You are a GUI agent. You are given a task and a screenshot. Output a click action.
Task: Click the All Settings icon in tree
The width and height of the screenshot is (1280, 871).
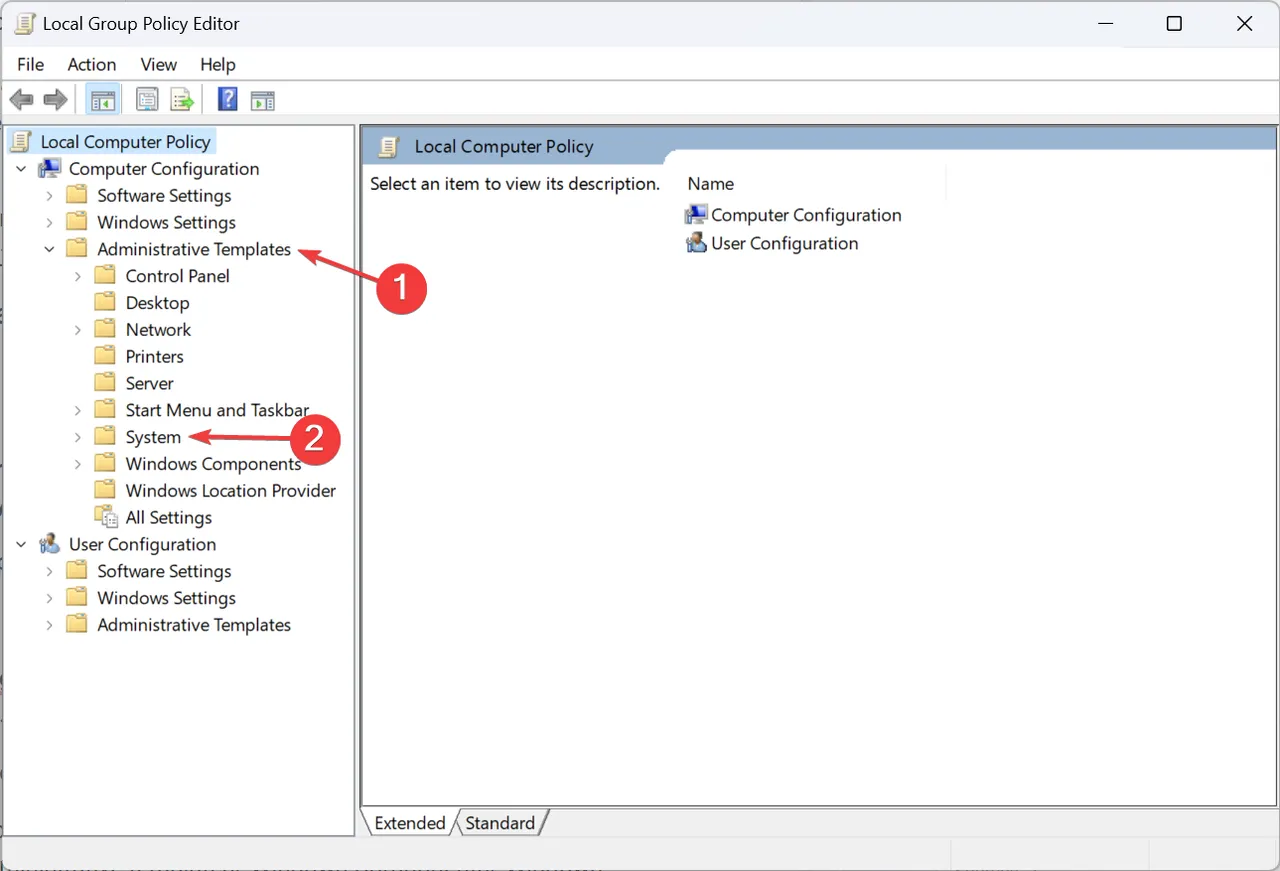[106, 517]
